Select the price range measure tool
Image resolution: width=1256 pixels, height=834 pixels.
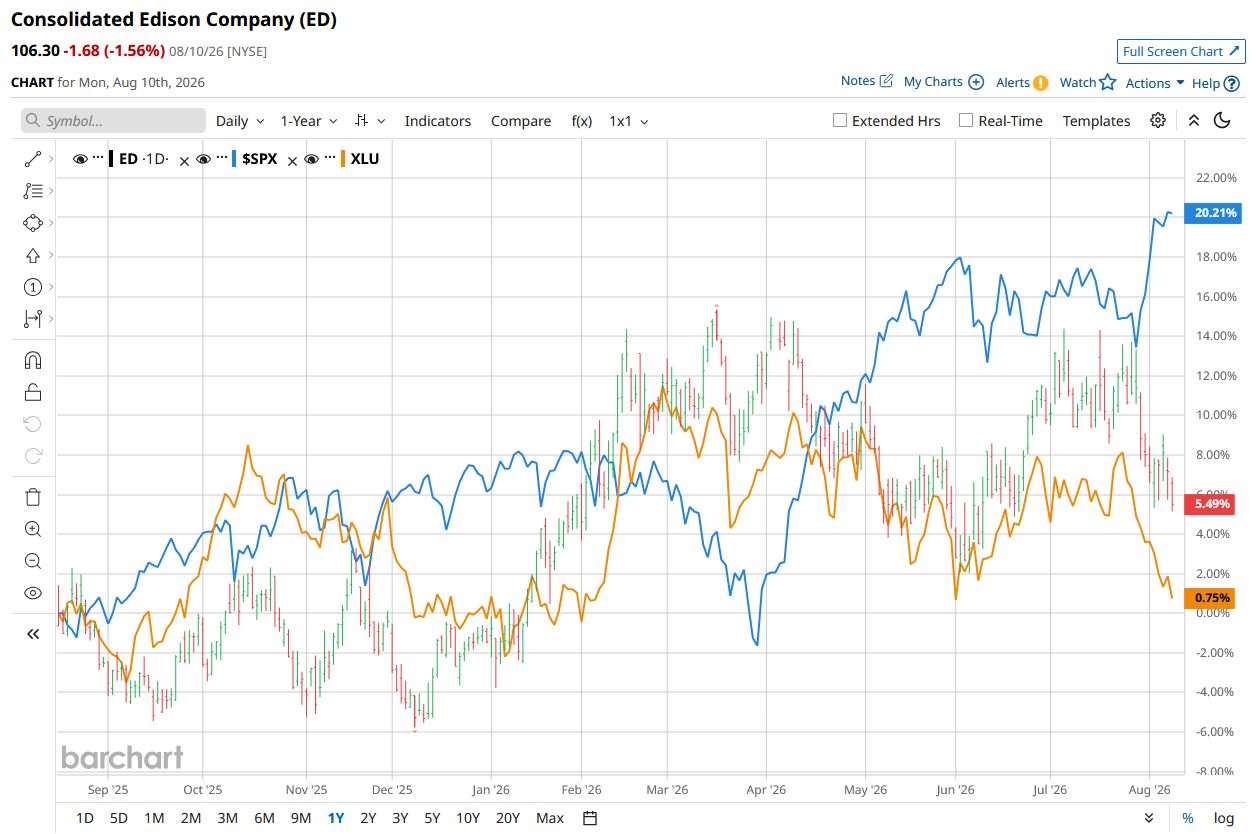(32, 319)
